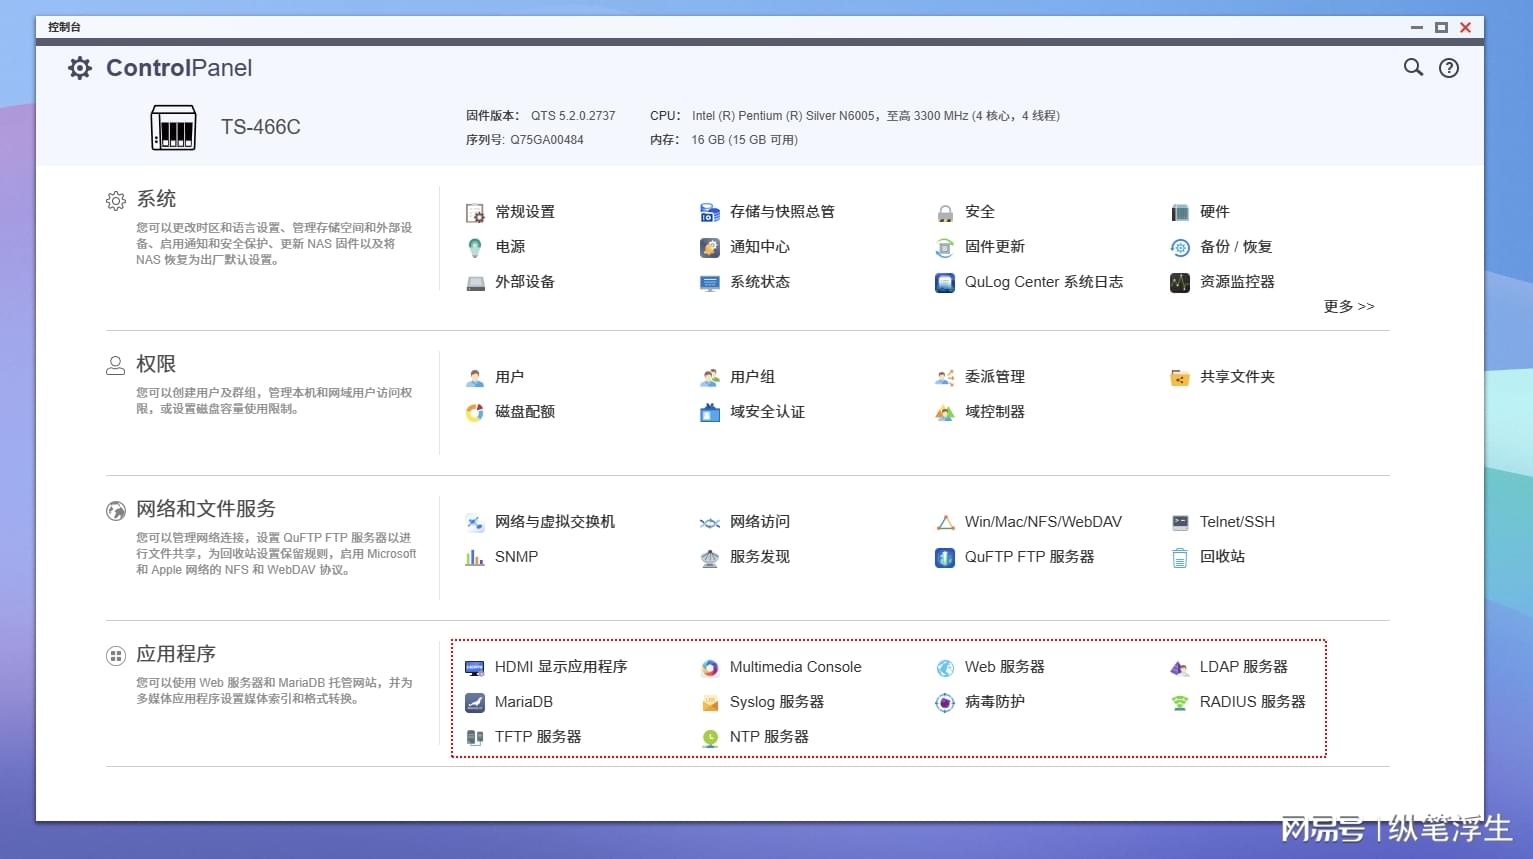
Task: Click the 权限 section person icon
Action: pos(116,366)
